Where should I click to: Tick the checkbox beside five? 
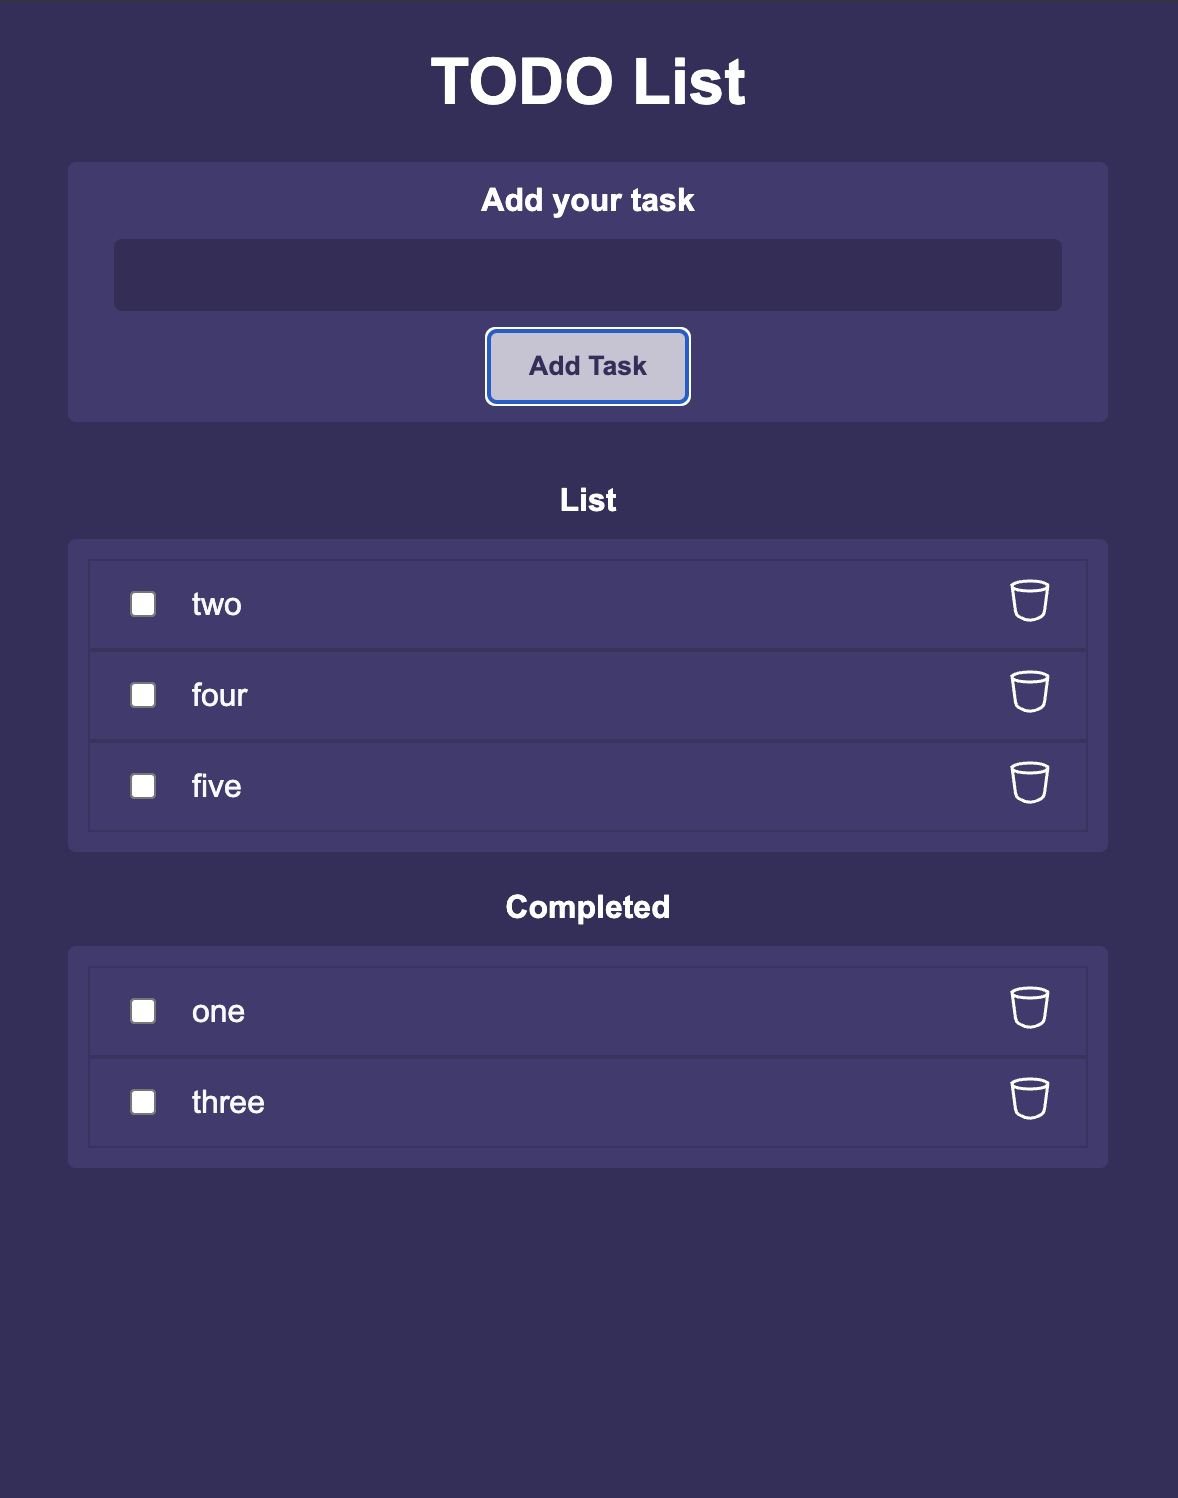point(143,786)
